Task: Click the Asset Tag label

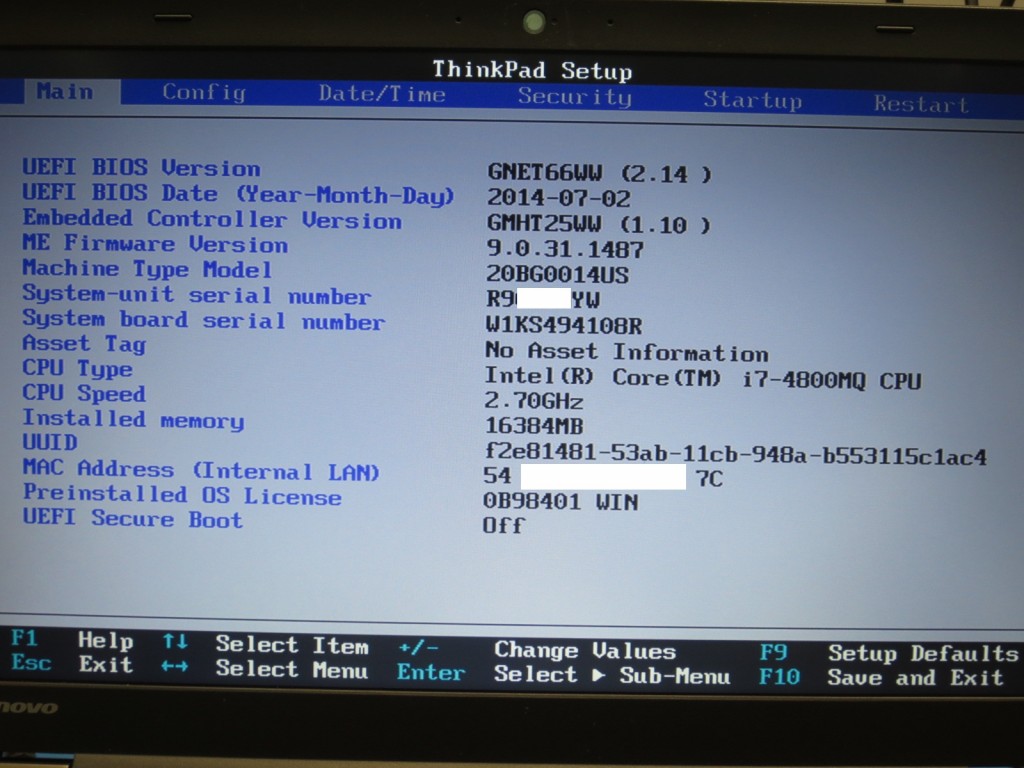Action: tap(84, 344)
